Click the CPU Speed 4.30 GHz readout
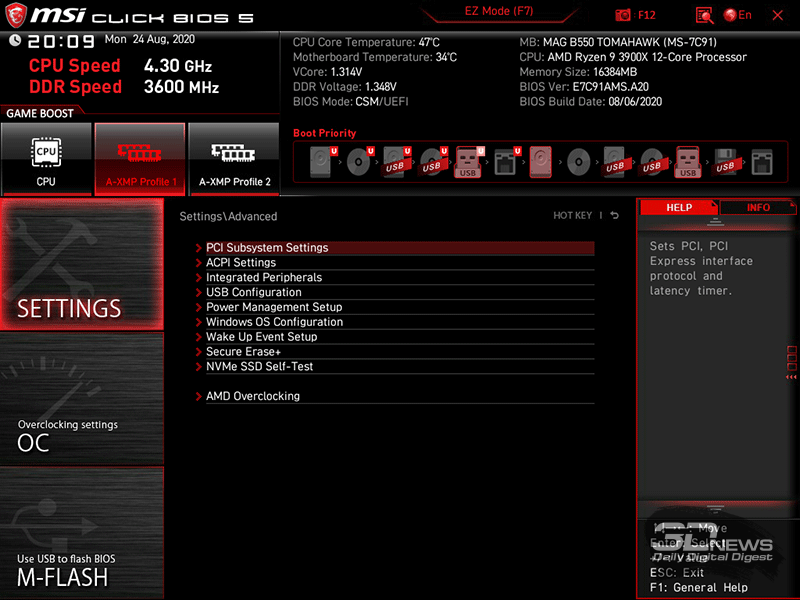Image resolution: width=800 pixels, height=600 pixels. (x=120, y=66)
